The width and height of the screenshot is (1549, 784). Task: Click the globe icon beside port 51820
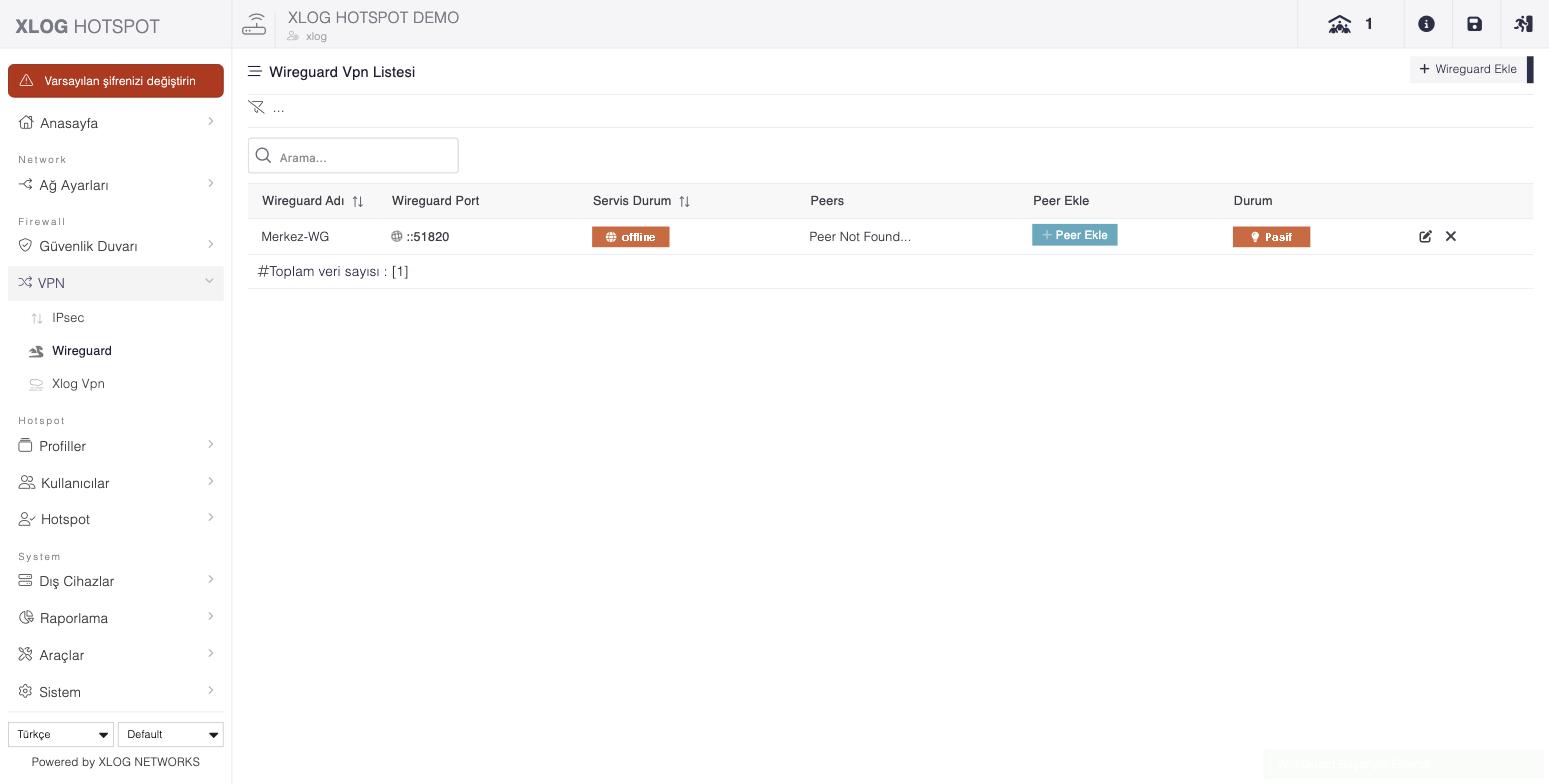(x=397, y=237)
